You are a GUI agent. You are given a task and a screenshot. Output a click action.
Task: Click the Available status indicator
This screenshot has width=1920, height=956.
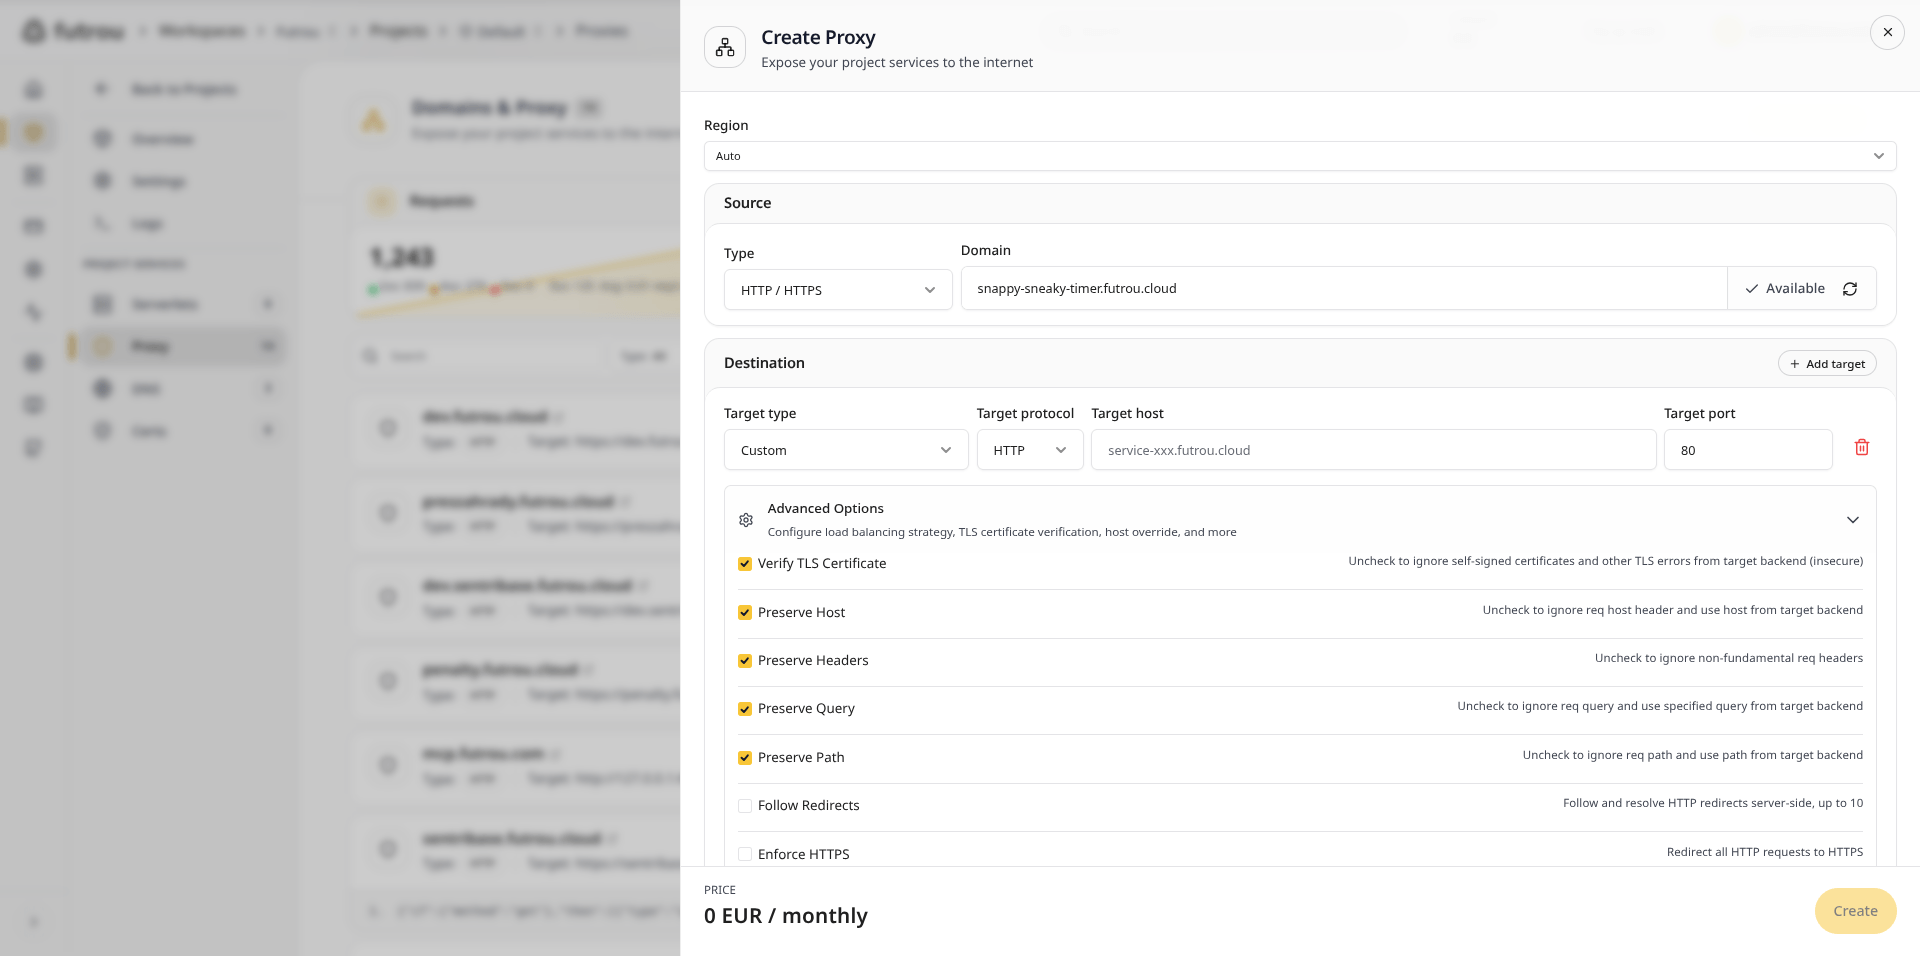pyautogui.click(x=1785, y=289)
